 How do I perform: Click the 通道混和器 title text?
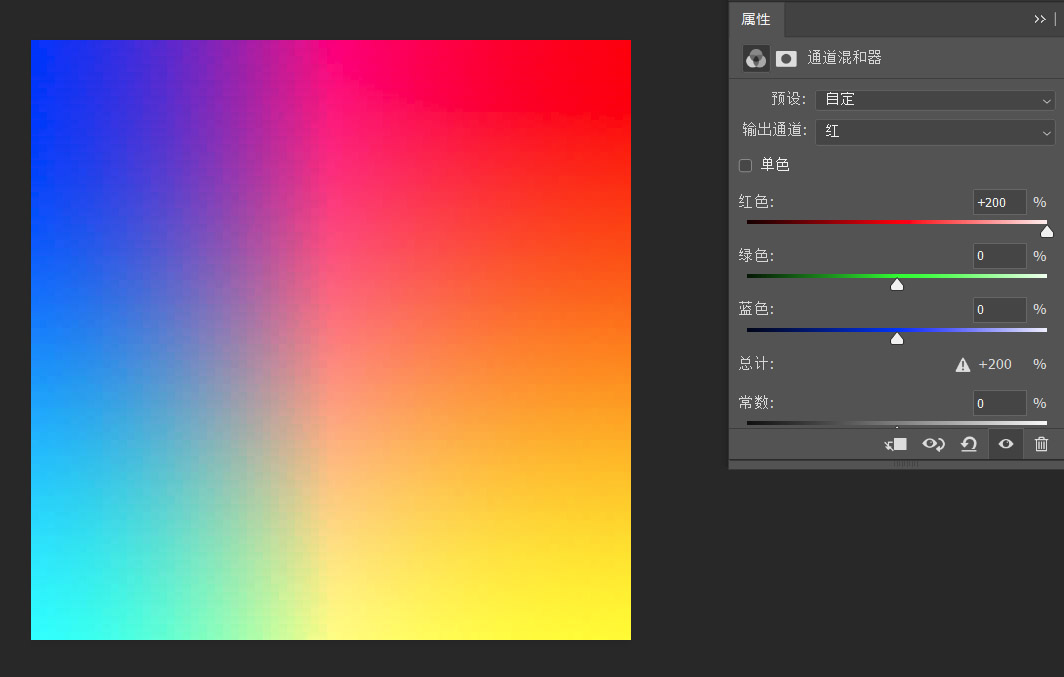[x=844, y=58]
